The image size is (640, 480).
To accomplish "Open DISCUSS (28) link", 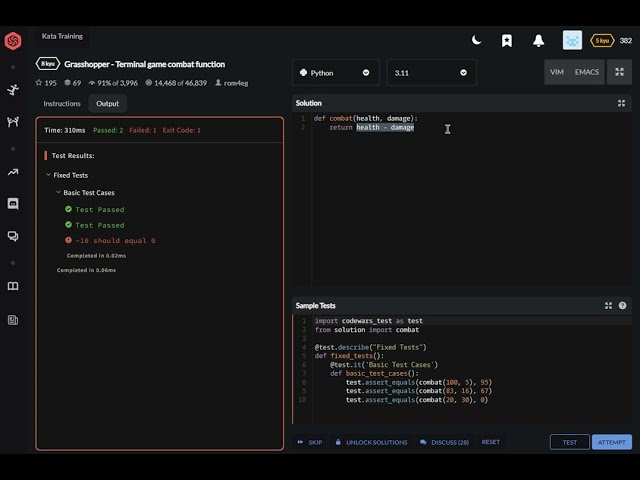I will tap(444, 442).
